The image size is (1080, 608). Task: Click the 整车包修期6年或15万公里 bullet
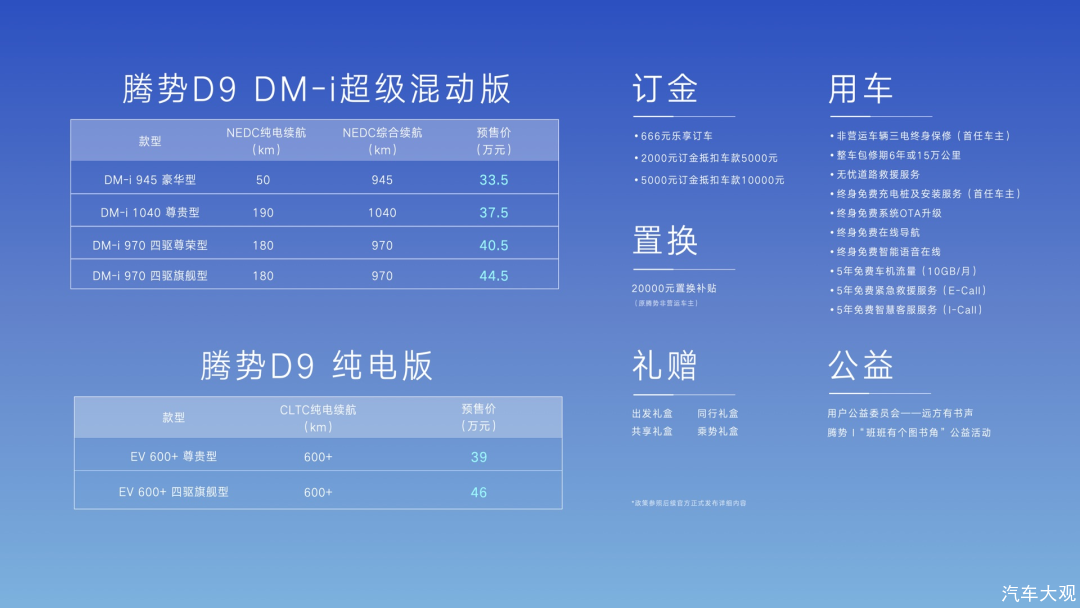tap(895, 156)
